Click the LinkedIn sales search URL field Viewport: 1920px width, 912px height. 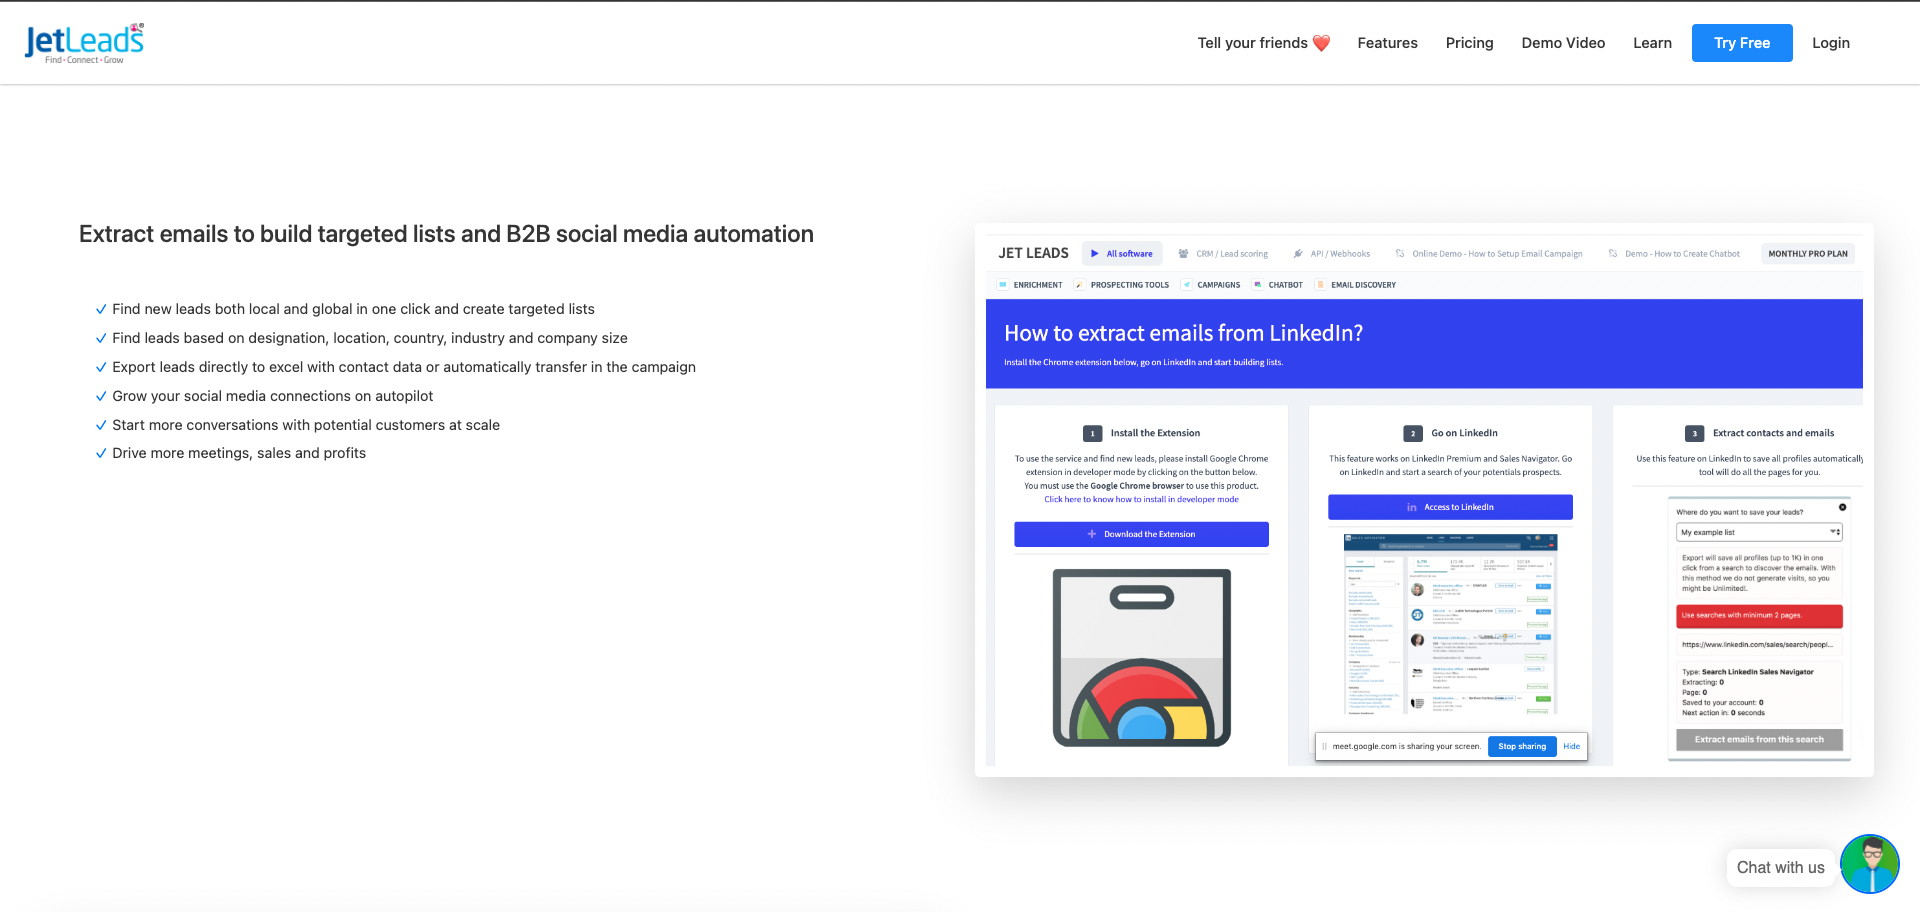point(1759,645)
